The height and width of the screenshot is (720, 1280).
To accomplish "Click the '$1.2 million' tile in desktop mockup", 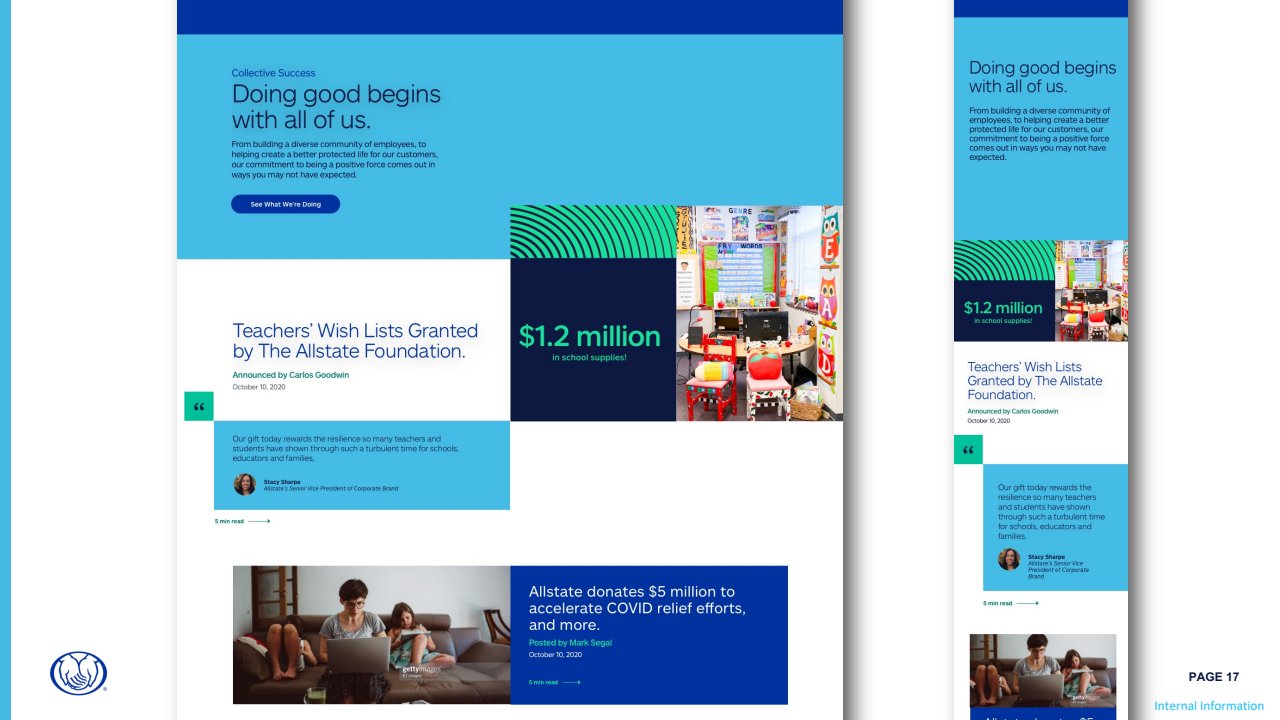I will pos(593,340).
